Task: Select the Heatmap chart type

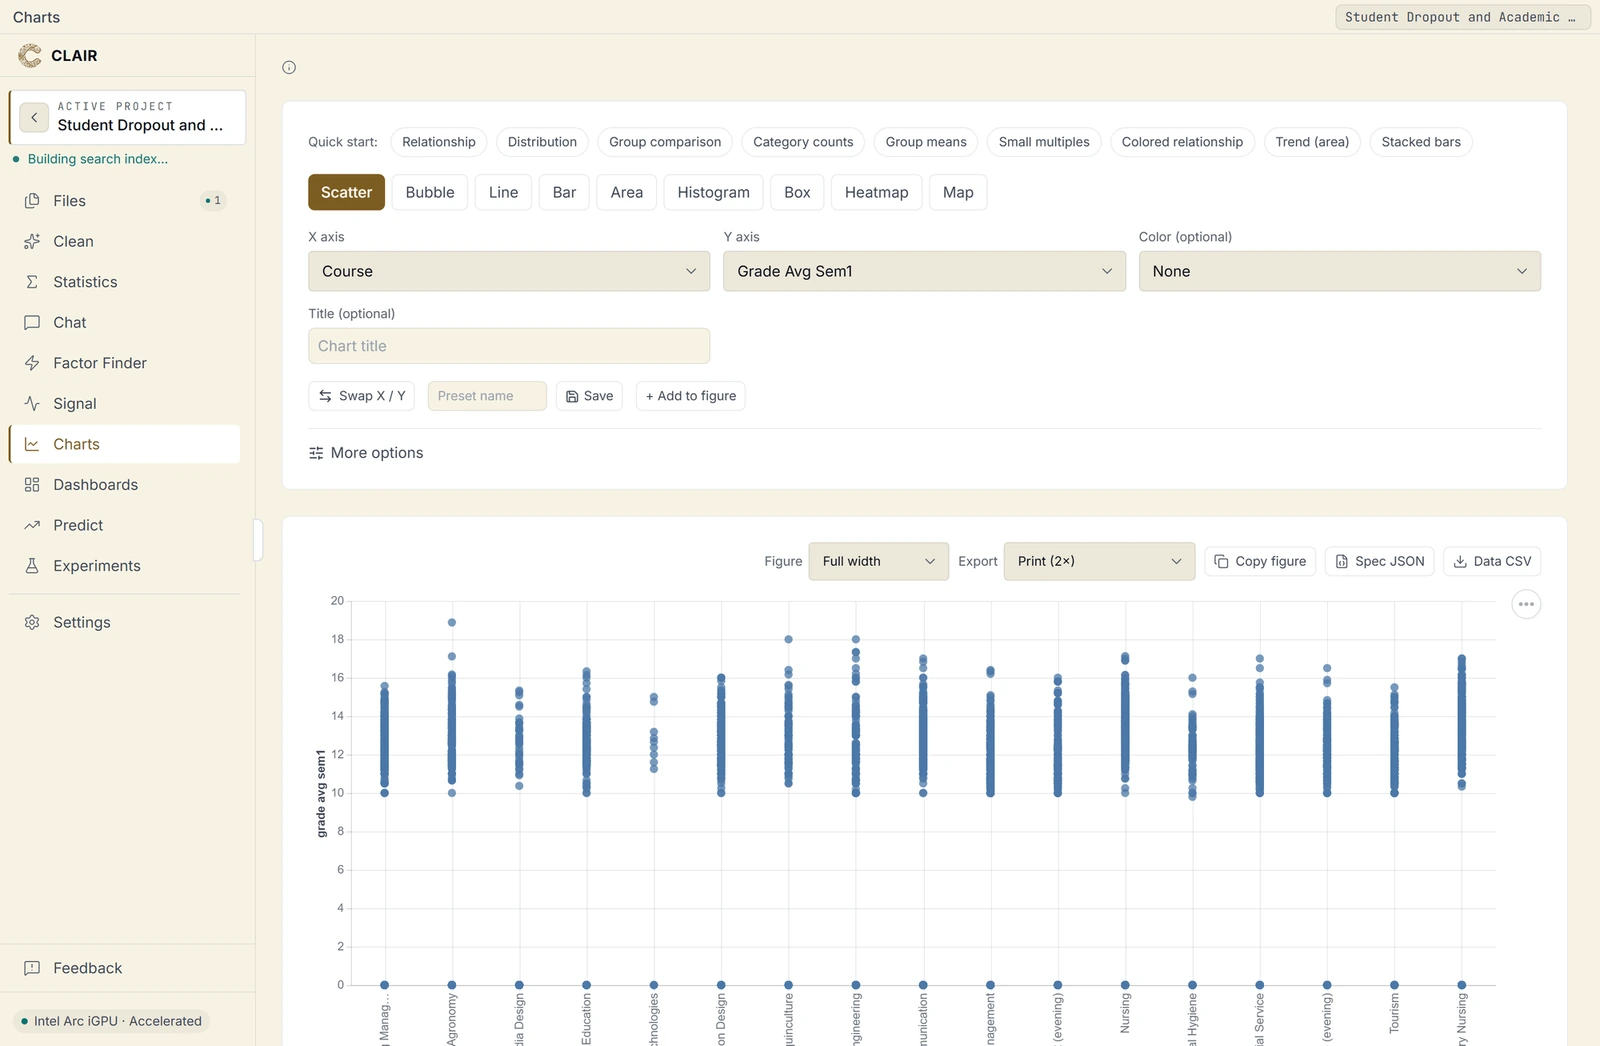Action: pos(876,192)
